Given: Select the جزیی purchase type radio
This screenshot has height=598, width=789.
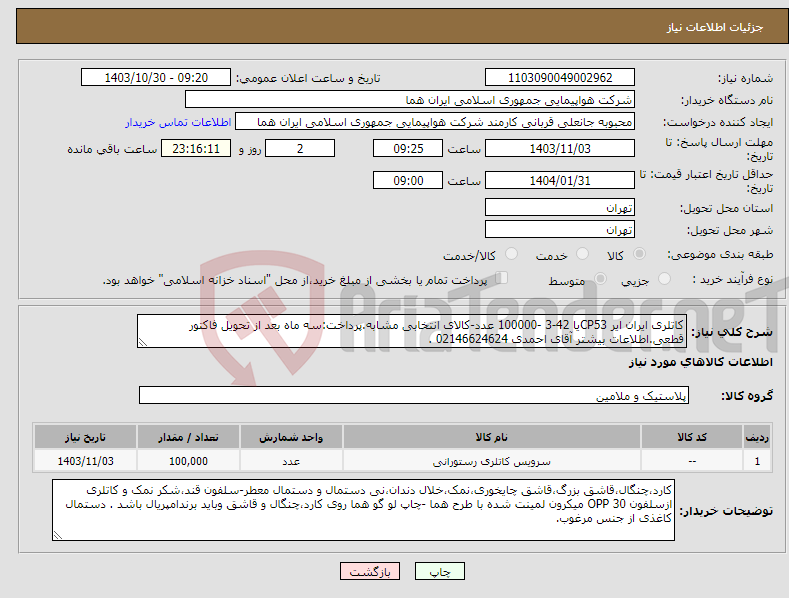Looking at the screenshot, I should pyautogui.click(x=664, y=278).
